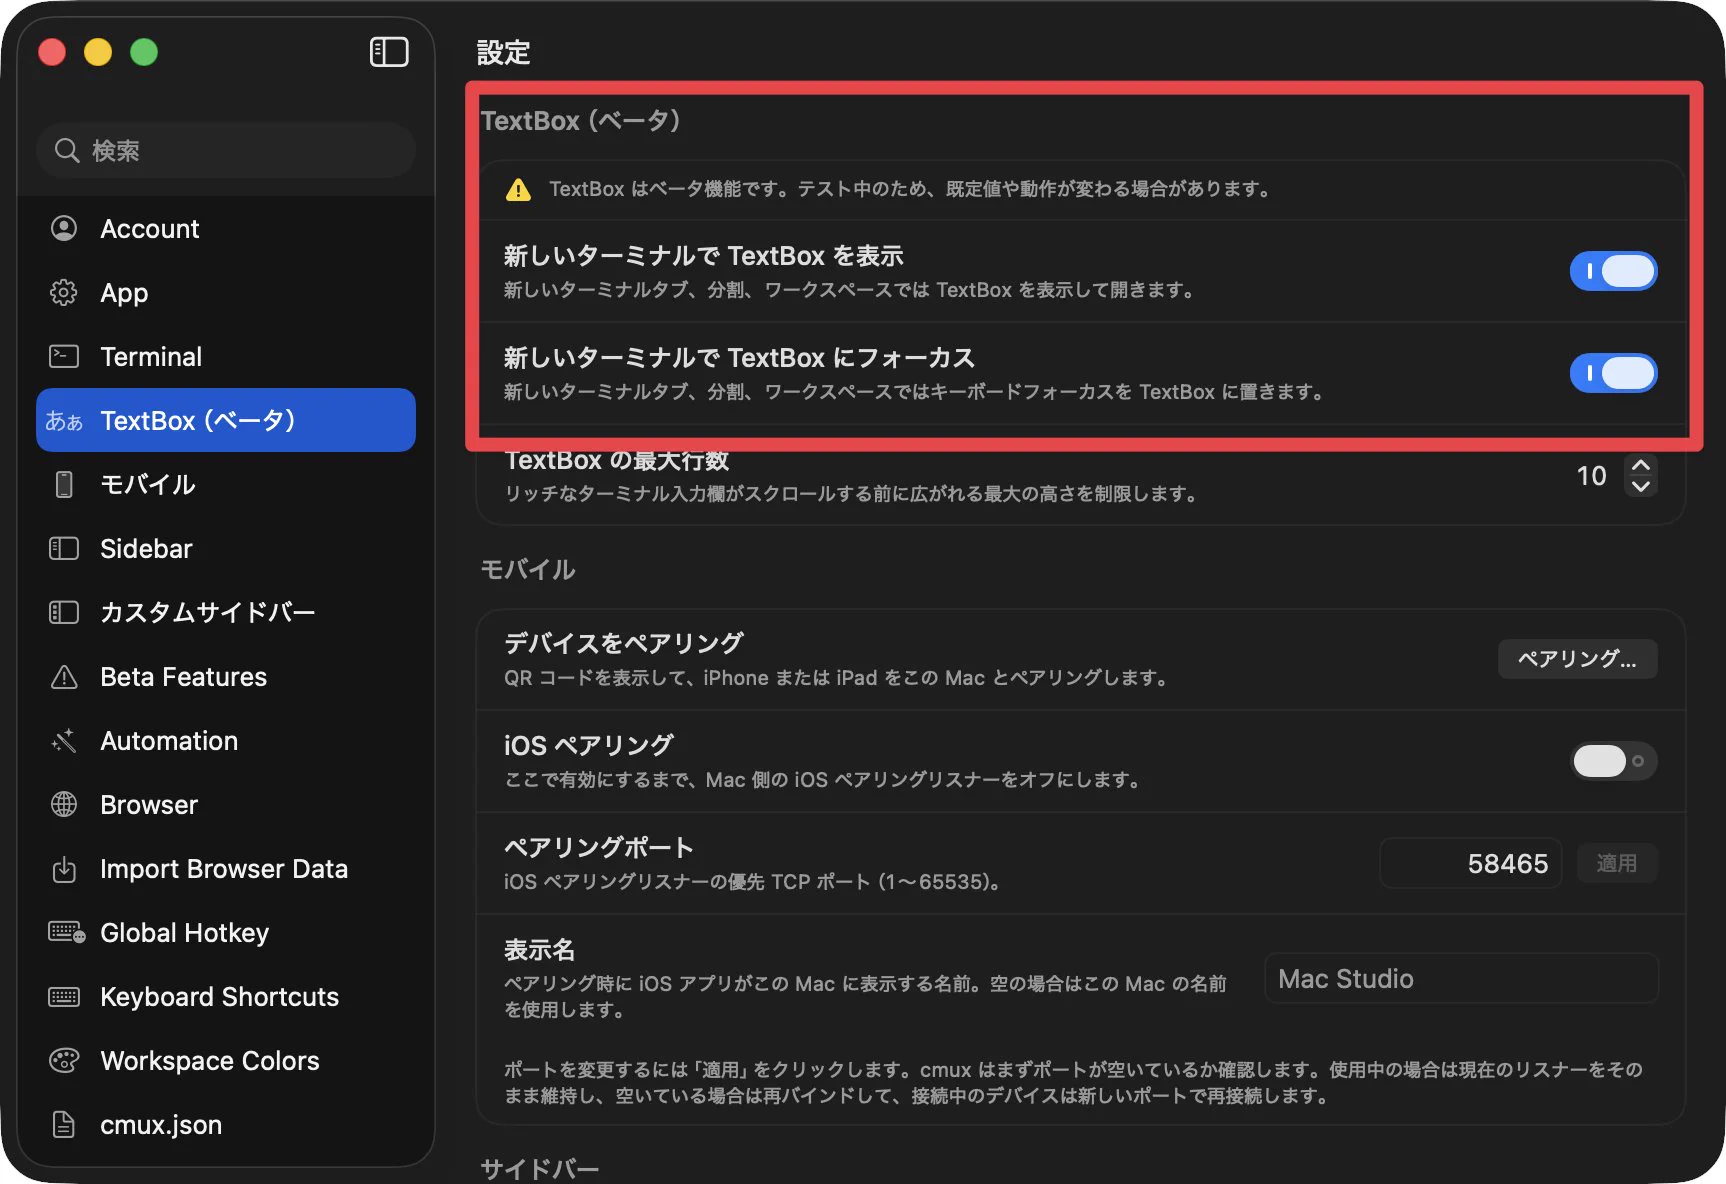Click the yellow beta warning icon
1726x1184 pixels.
pyautogui.click(x=518, y=189)
